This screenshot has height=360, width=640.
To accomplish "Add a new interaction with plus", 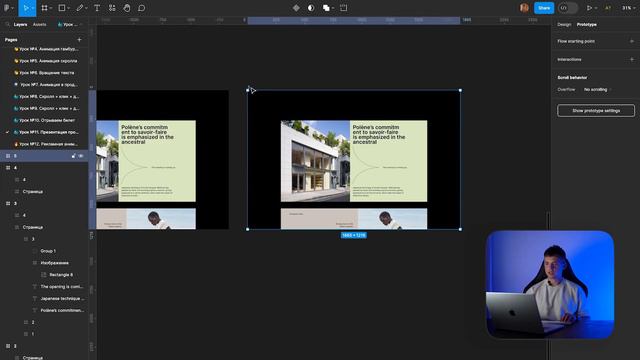I will [632, 60].
